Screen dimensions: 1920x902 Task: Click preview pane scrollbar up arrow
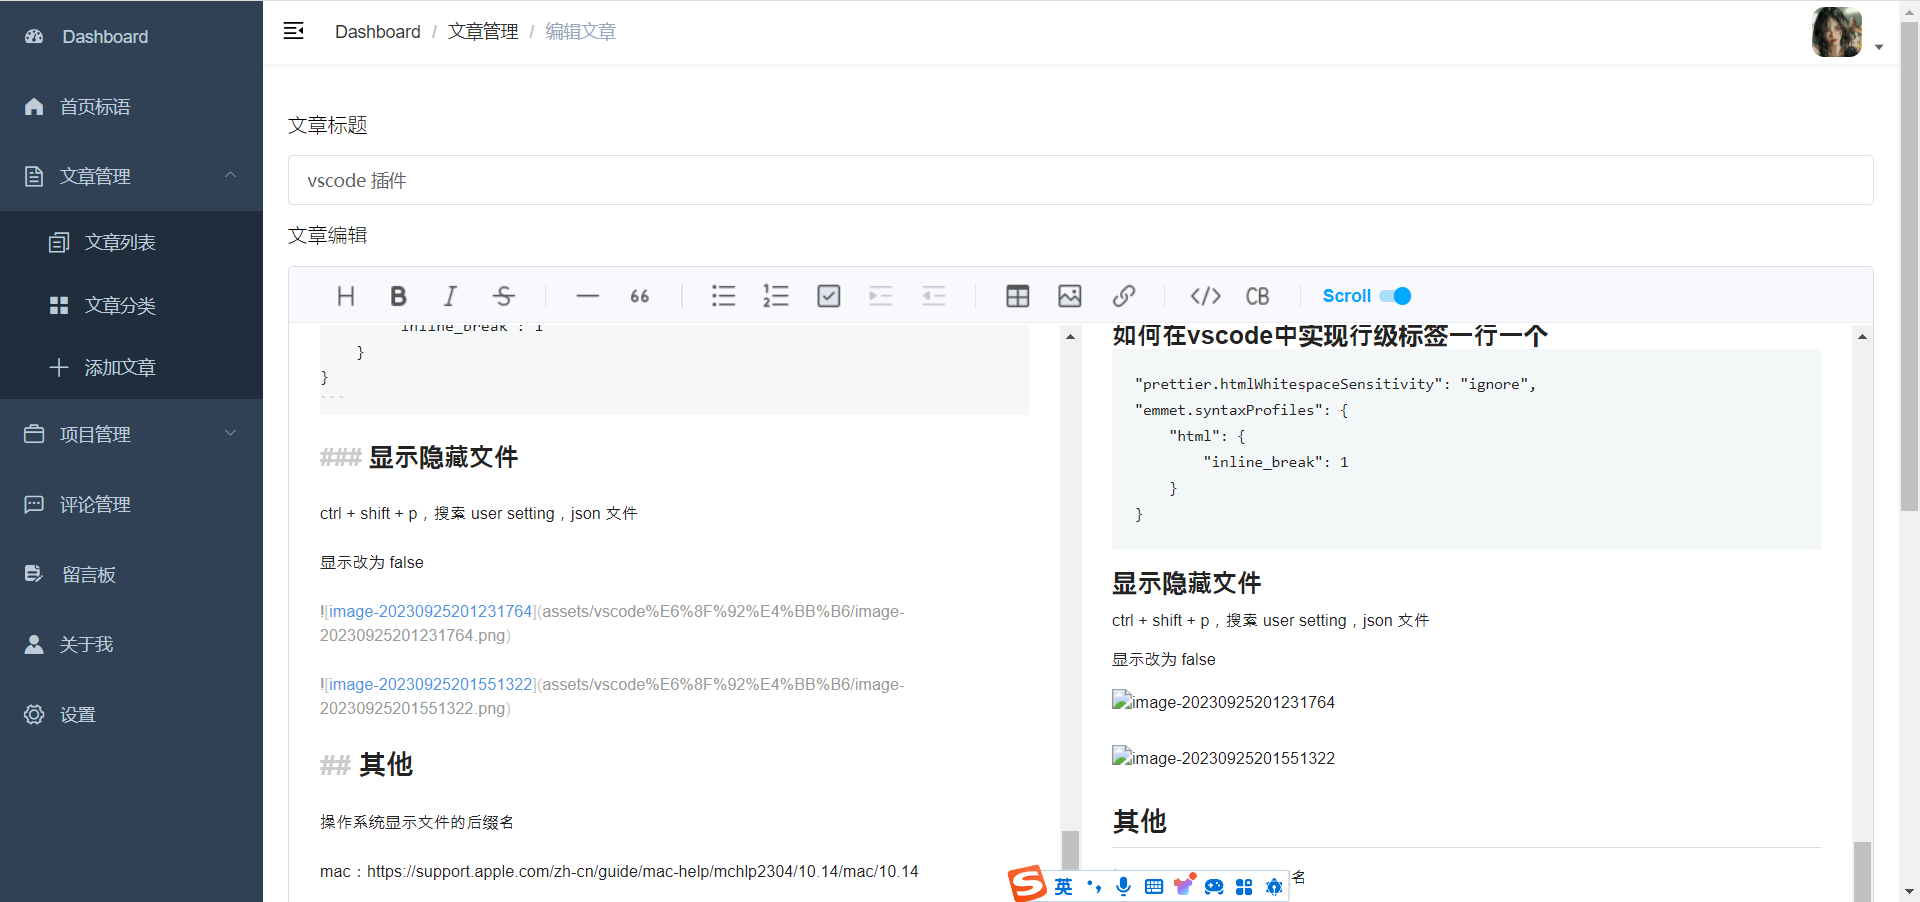click(x=1862, y=337)
